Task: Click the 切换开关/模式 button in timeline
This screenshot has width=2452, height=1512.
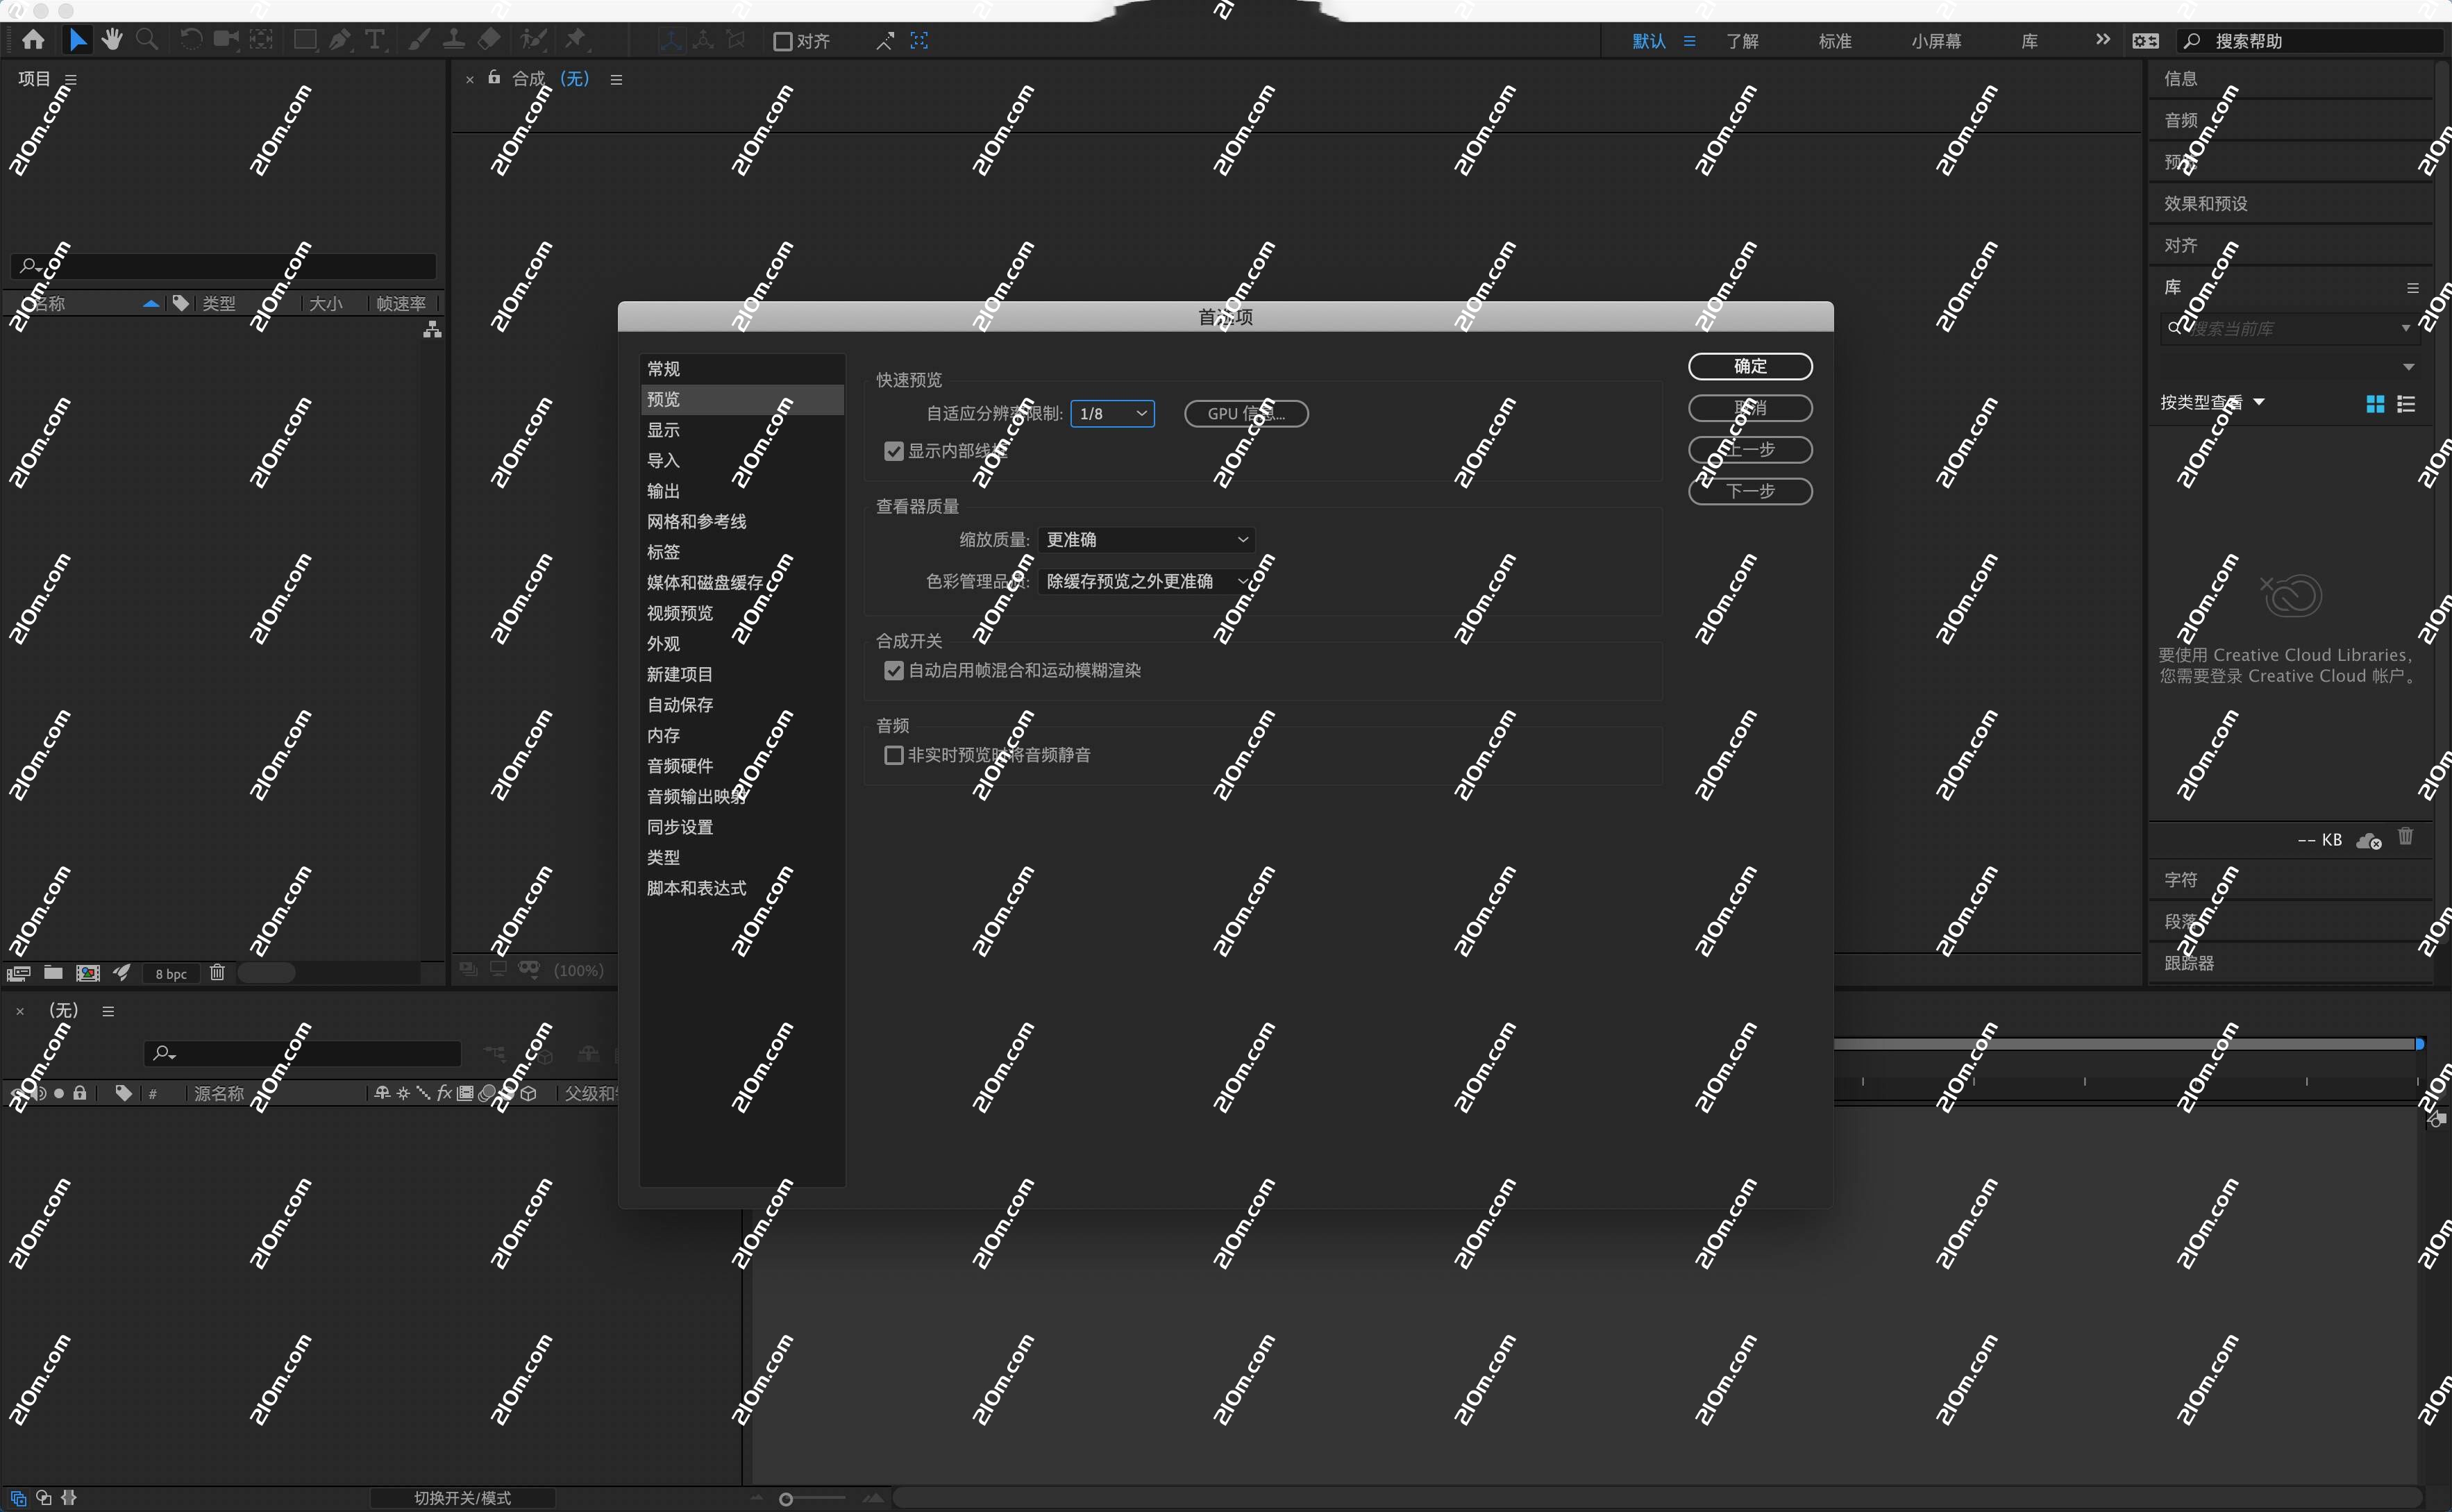Action: [463, 1498]
